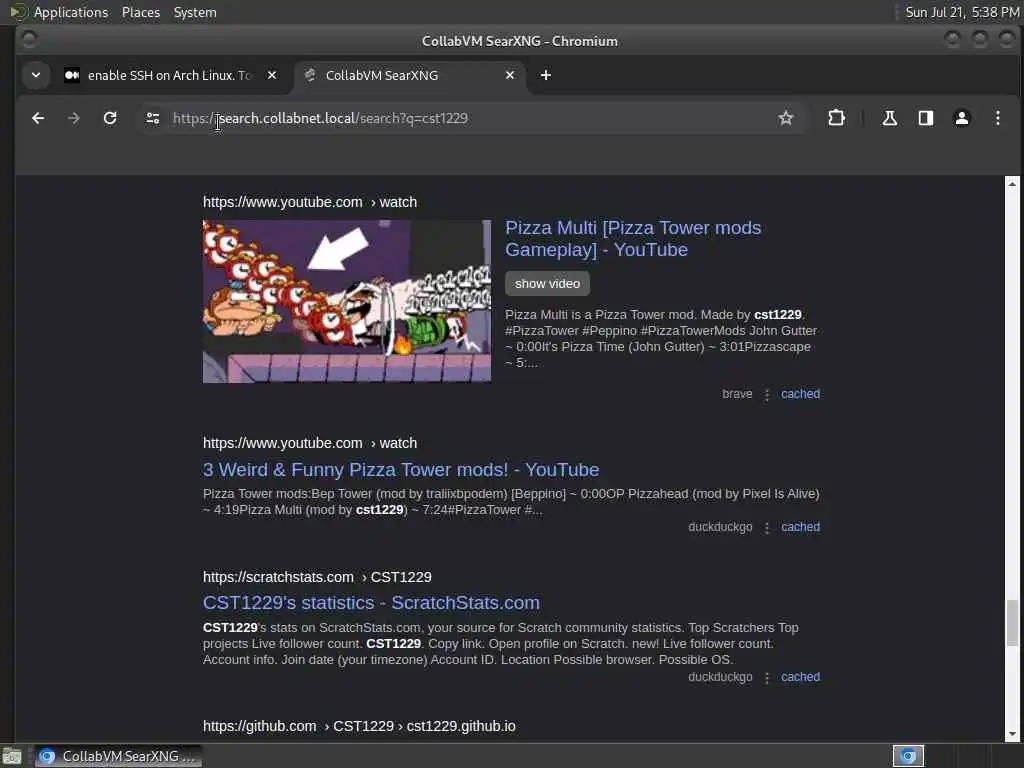Open options dots for Weird & Funny result
Image resolution: width=1024 pixels, height=768 pixels.
click(767, 528)
